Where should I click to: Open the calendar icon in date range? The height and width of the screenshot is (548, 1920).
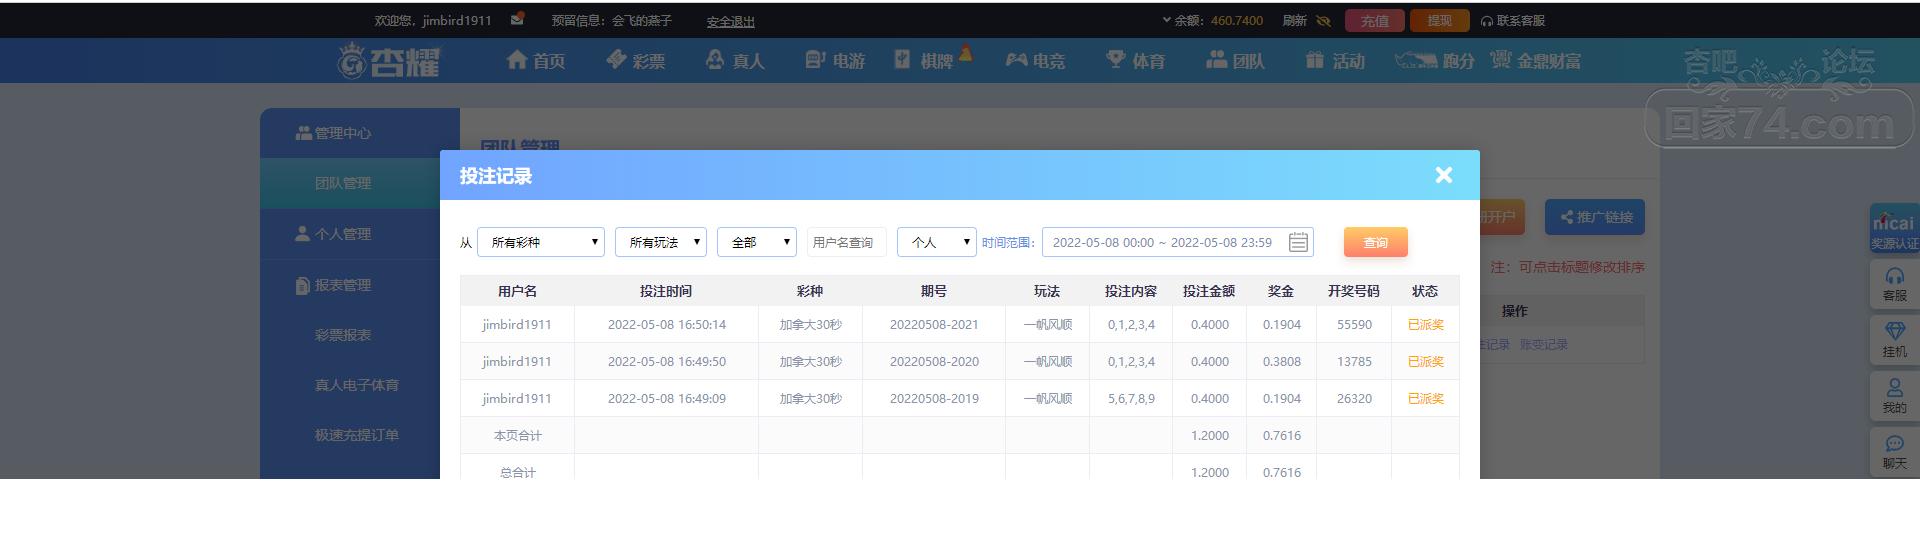coord(1298,242)
